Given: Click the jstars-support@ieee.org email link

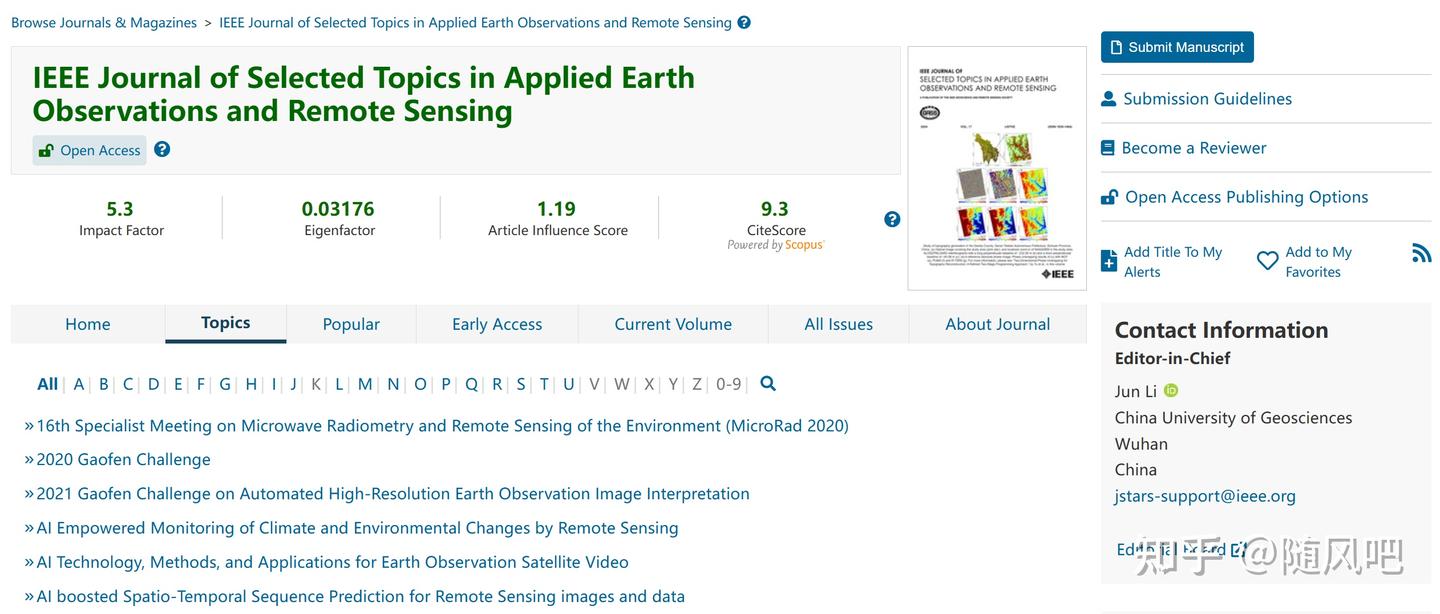Looking at the screenshot, I should [1205, 496].
